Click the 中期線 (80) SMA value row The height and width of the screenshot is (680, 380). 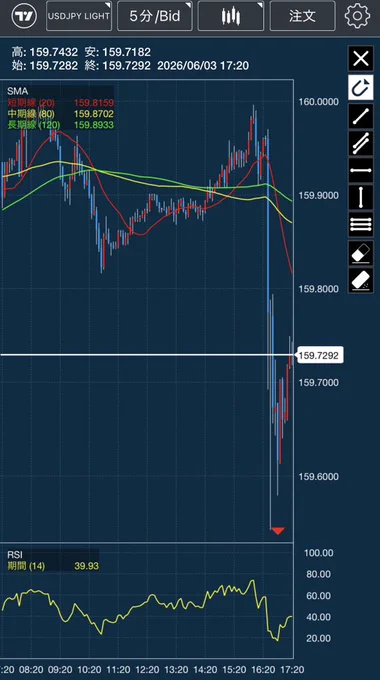point(60,114)
